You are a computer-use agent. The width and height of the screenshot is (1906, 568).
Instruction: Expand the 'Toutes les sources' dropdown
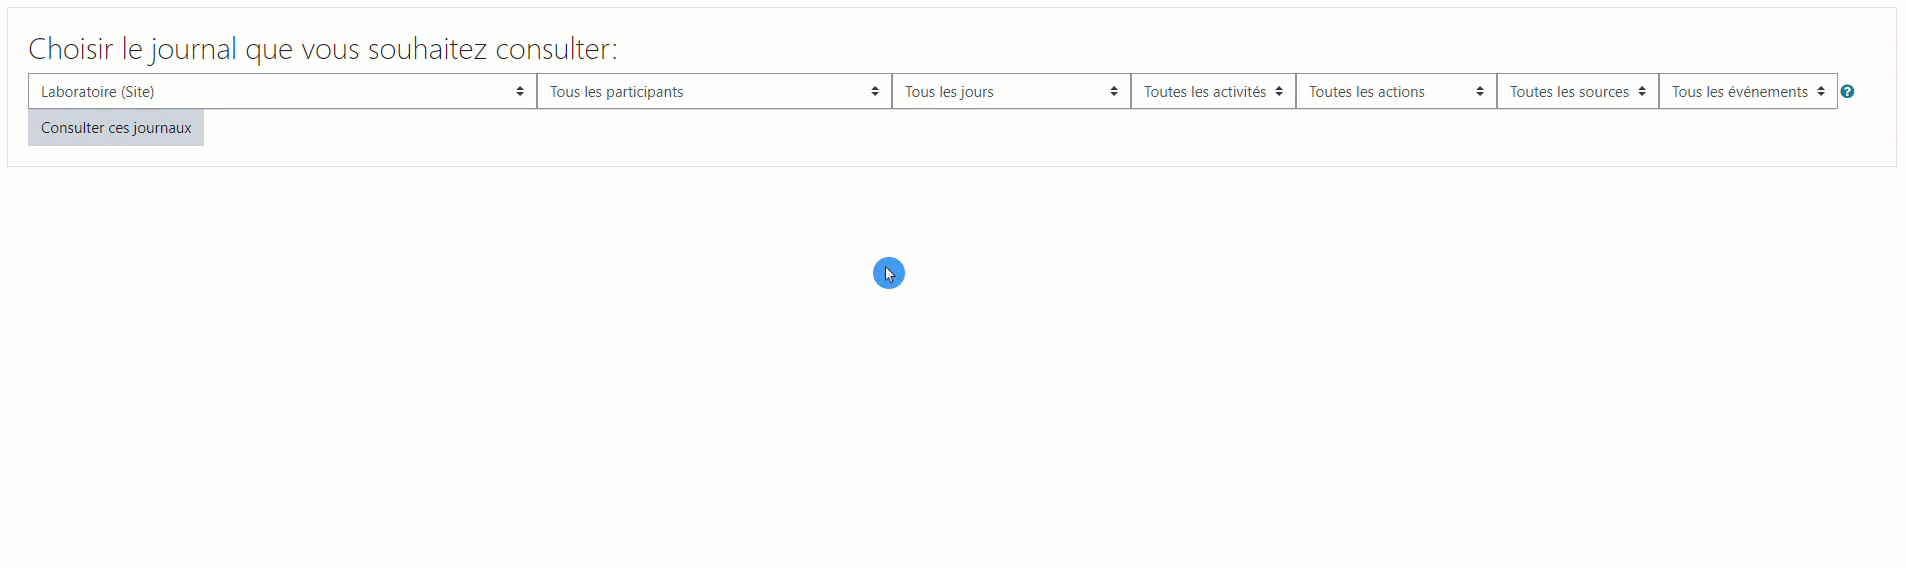pos(1578,91)
